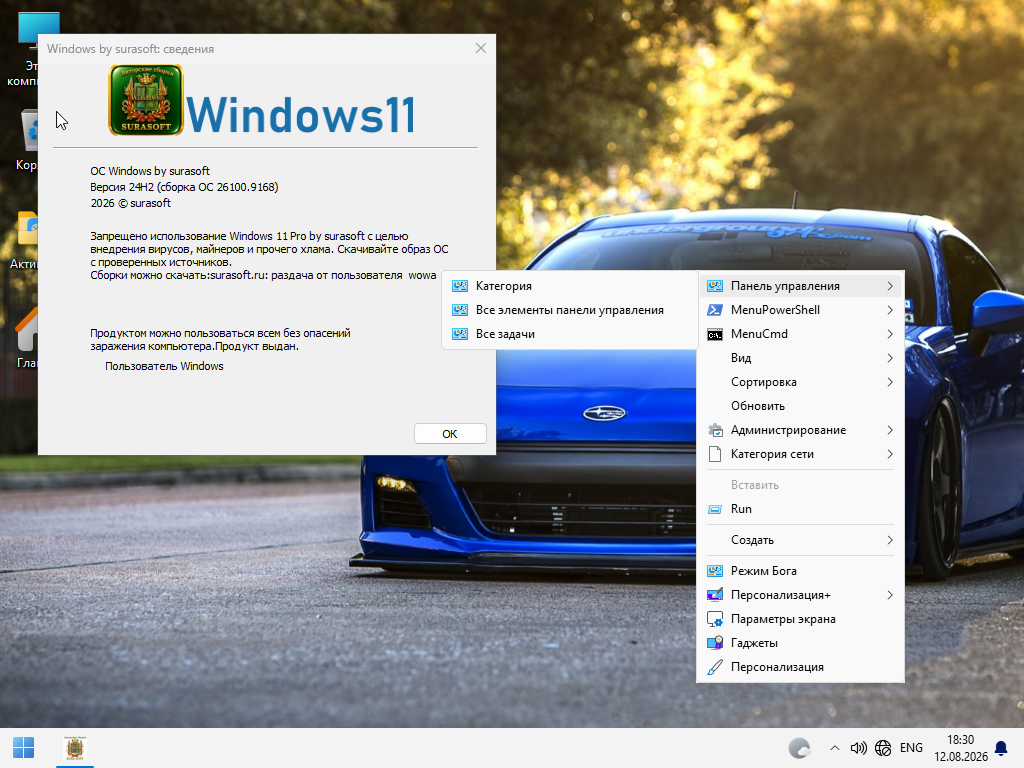Expand the Вид submenu arrow
The image size is (1024, 768).
[x=889, y=358]
